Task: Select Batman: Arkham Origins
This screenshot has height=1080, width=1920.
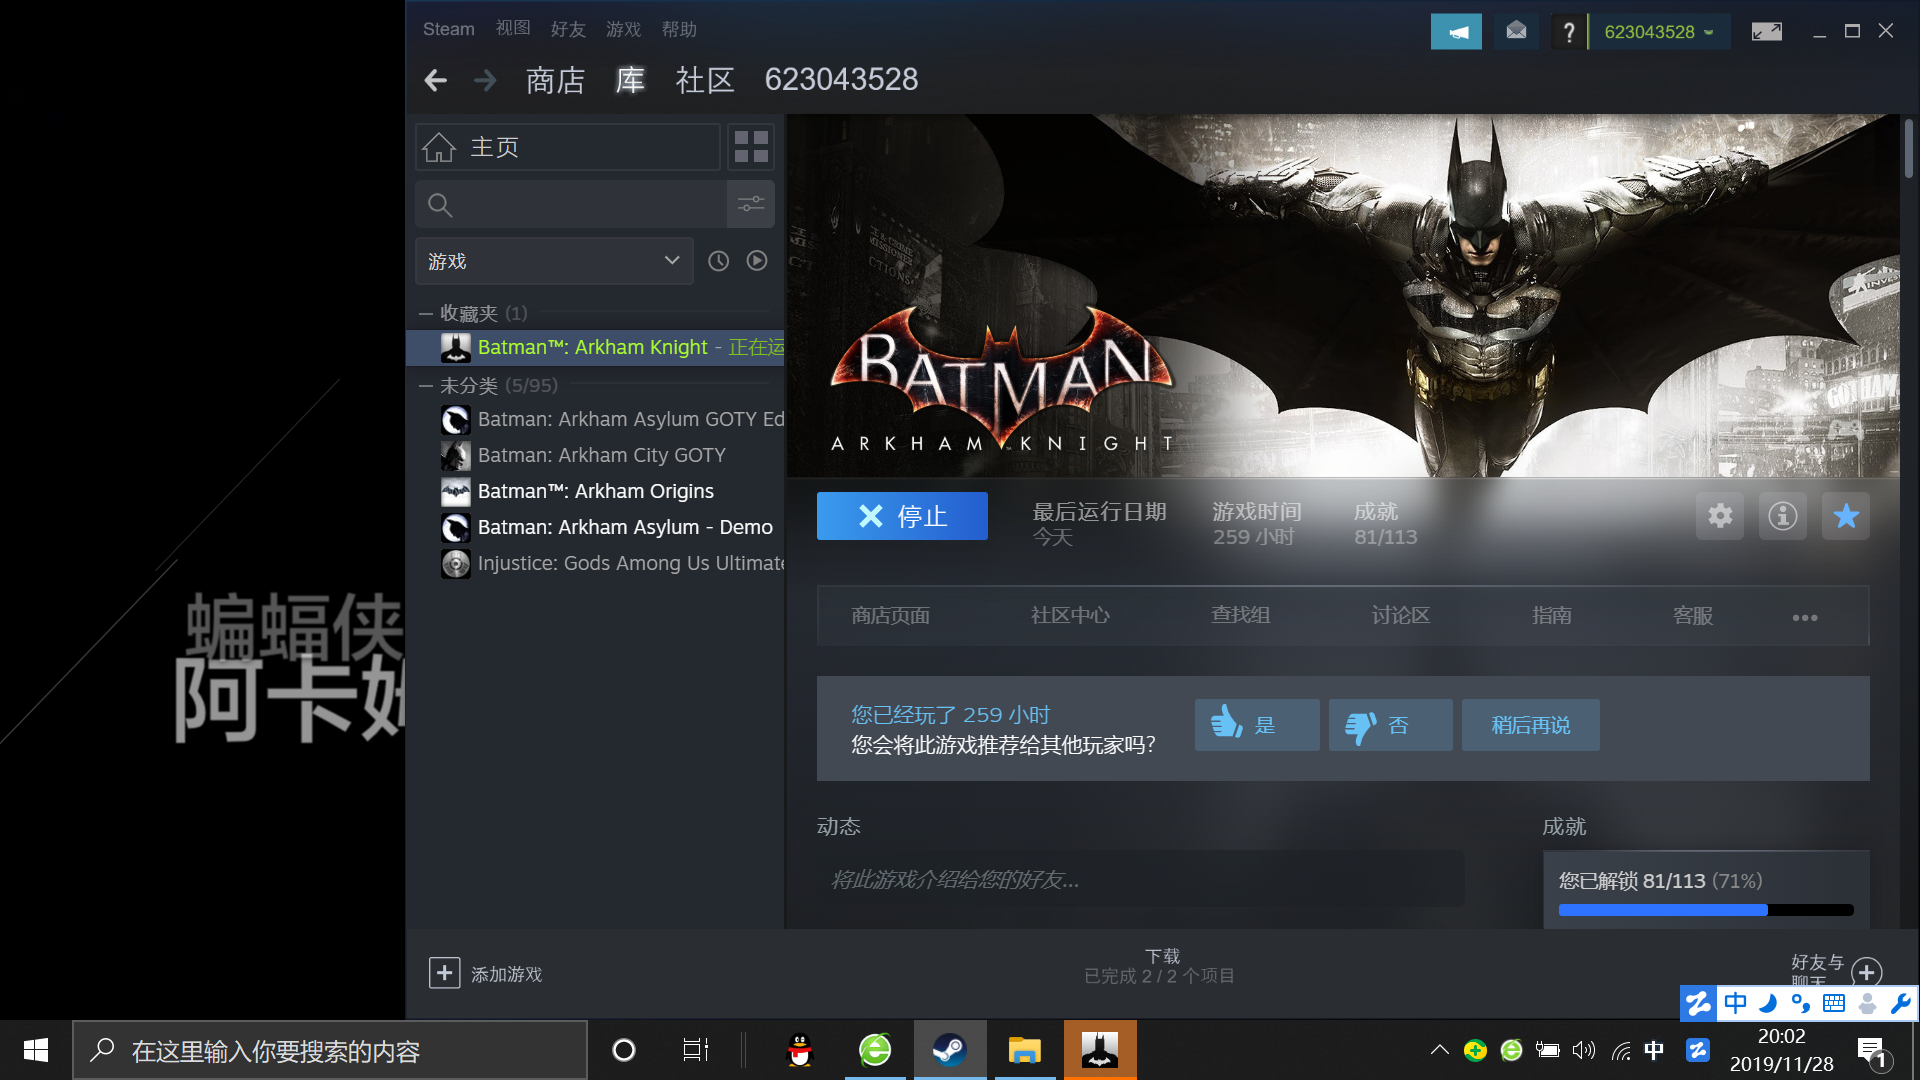Action: tap(596, 491)
